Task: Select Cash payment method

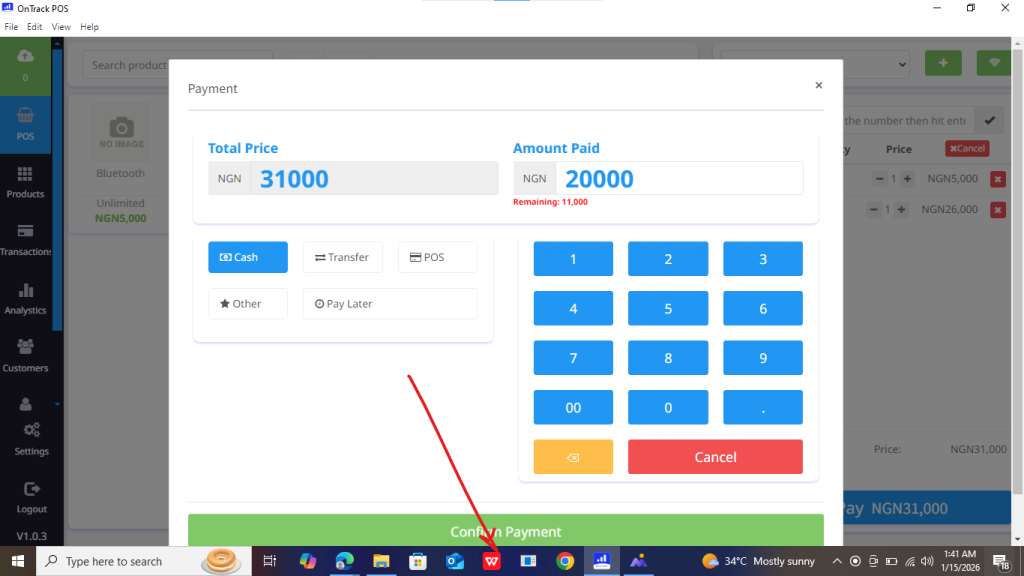Action: click(x=247, y=257)
